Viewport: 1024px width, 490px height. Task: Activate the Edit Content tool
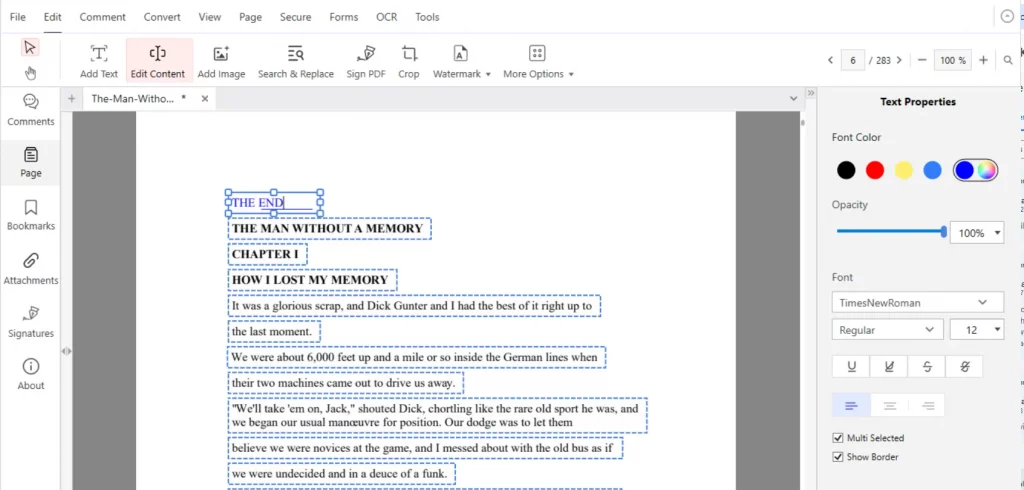point(158,61)
